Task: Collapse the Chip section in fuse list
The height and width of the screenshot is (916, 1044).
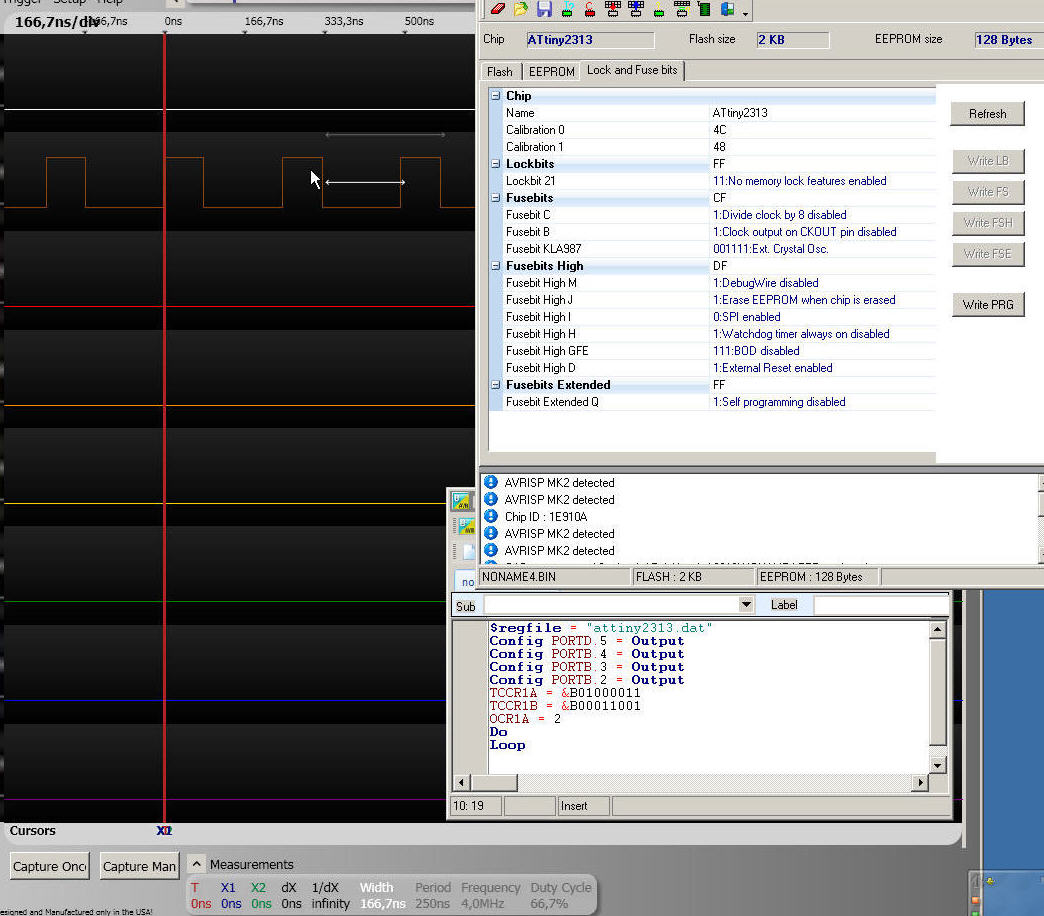Action: pyautogui.click(x=495, y=96)
